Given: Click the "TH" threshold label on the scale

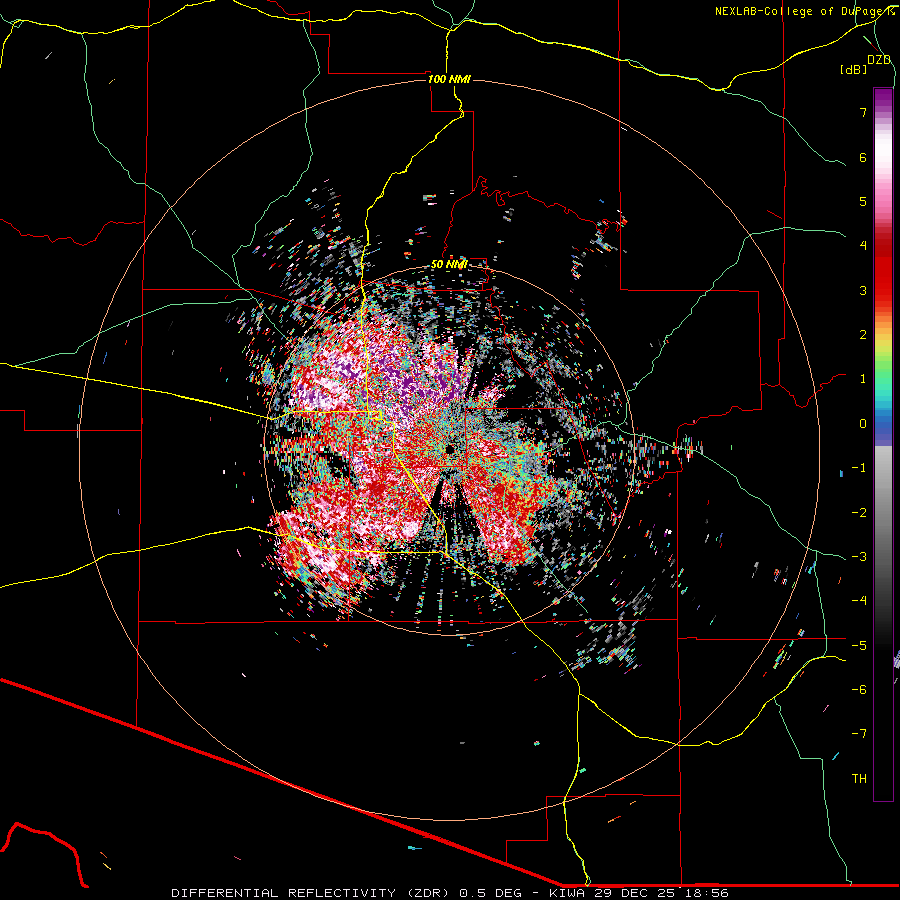Looking at the screenshot, I should tap(859, 779).
